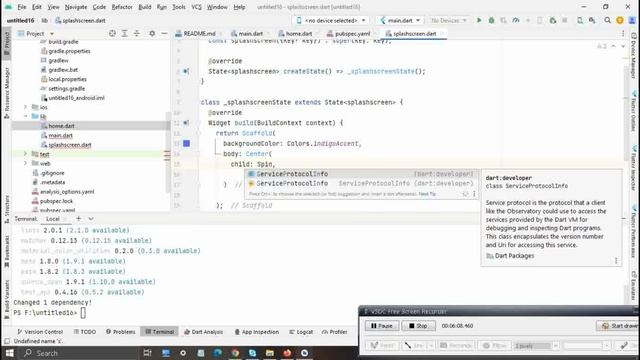Open Build Variants side tab
640x360 pixels.
(x=7, y=299)
